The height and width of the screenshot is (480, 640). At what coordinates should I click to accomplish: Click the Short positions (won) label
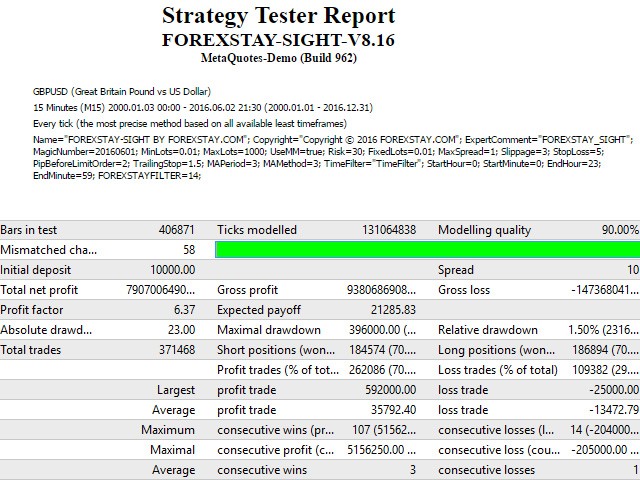point(276,350)
